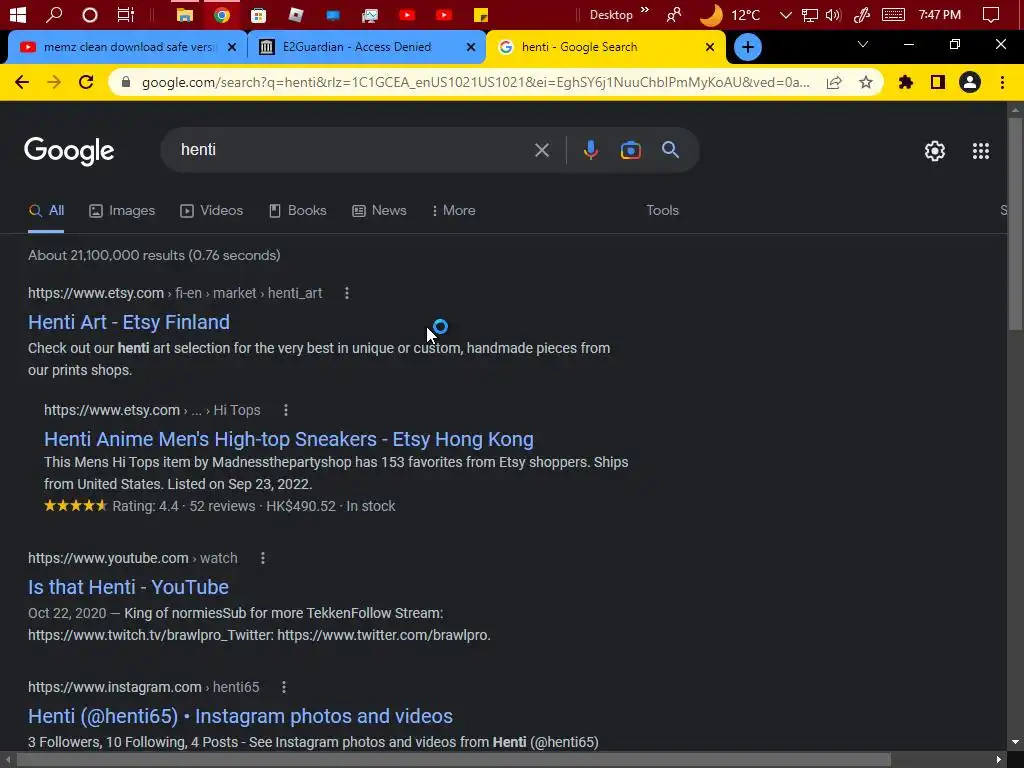Open the Henti (@henti65) Instagram result
Image resolution: width=1024 pixels, height=768 pixels.
(x=240, y=716)
